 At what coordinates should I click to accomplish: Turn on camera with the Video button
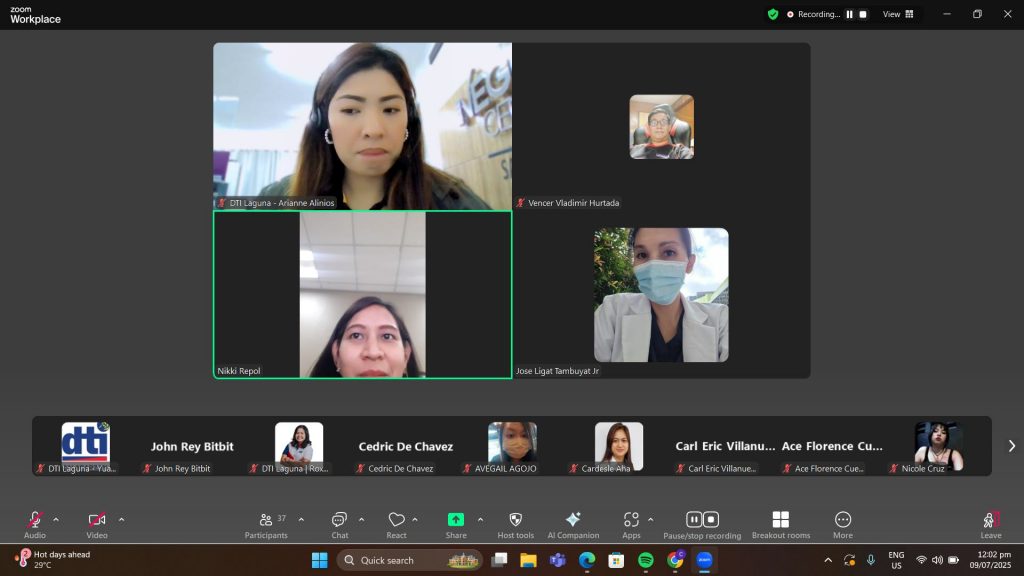coord(97,524)
